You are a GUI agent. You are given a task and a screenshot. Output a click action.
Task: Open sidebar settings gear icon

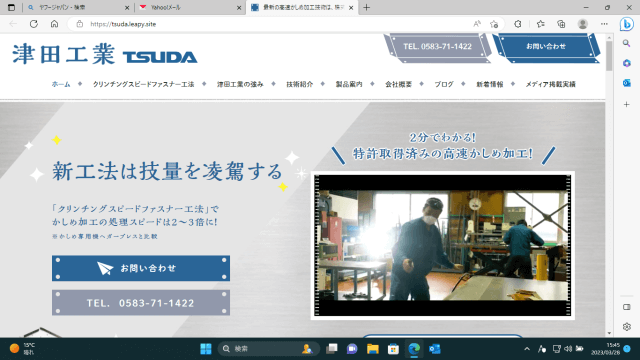pos(627,327)
